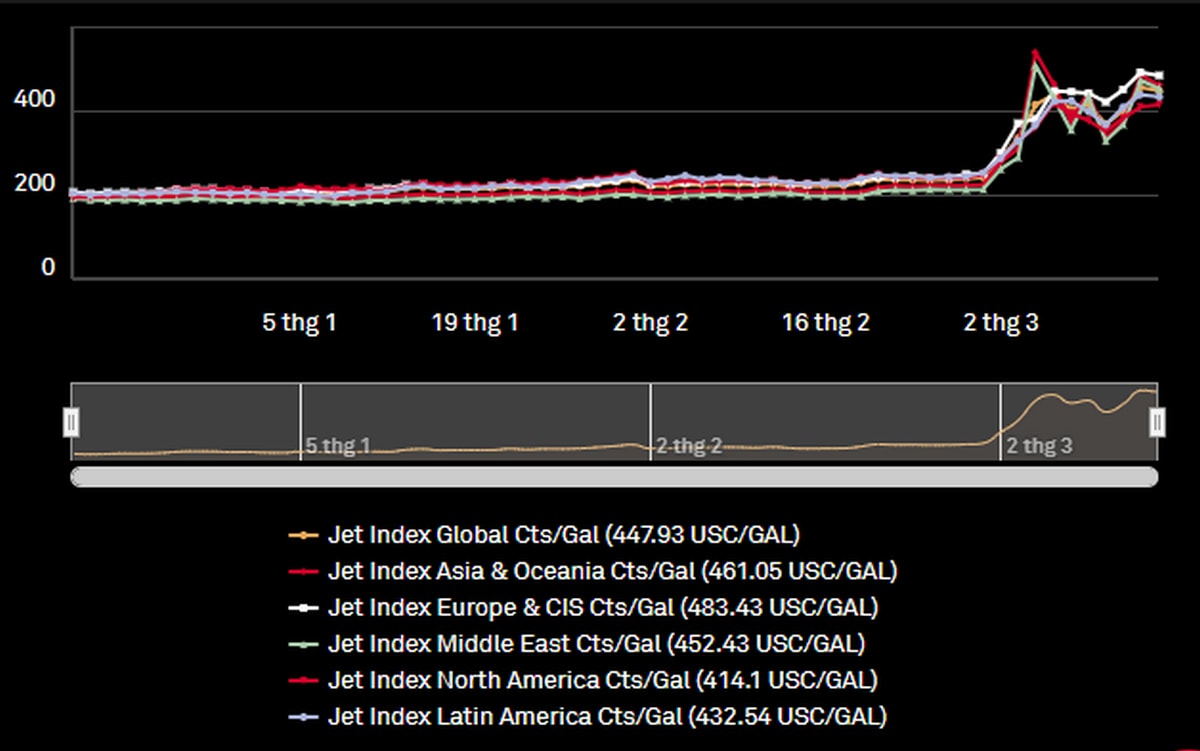The image size is (1200, 751).
Task: Click the Asia & Oceania legend line marker
Action: coord(302,572)
